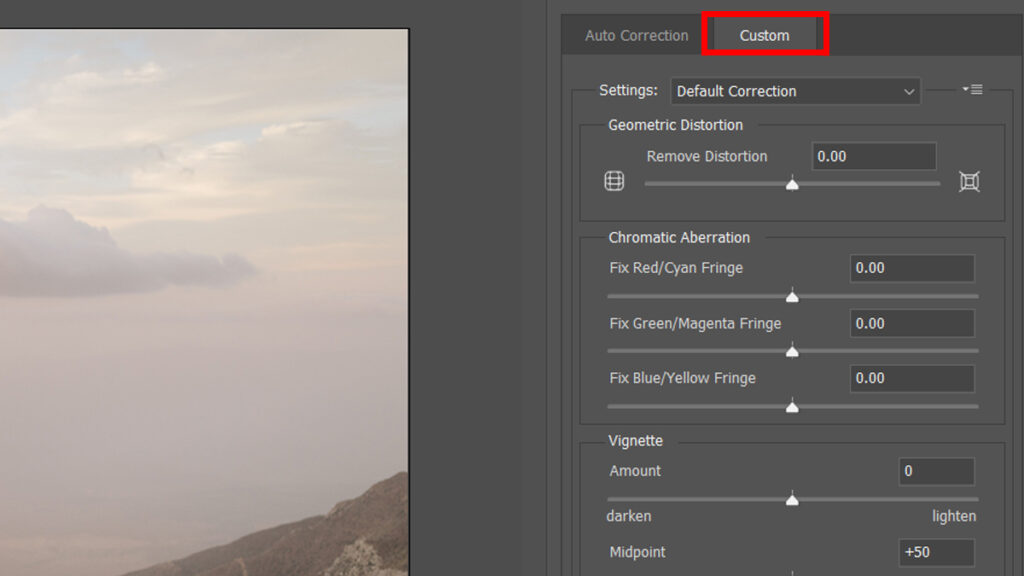The height and width of the screenshot is (576, 1024).
Task: Open the Settings Default Correction dropdown
Action: (795, 91)
